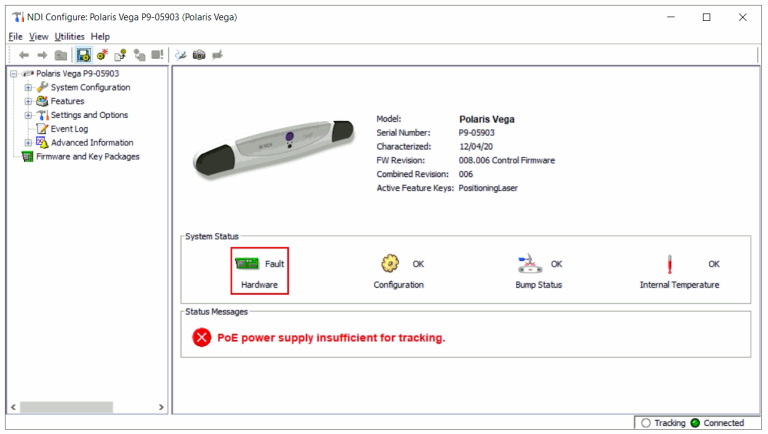Click the wrench icon beside System Configuration
768x434 pixels.
(43, 87)
